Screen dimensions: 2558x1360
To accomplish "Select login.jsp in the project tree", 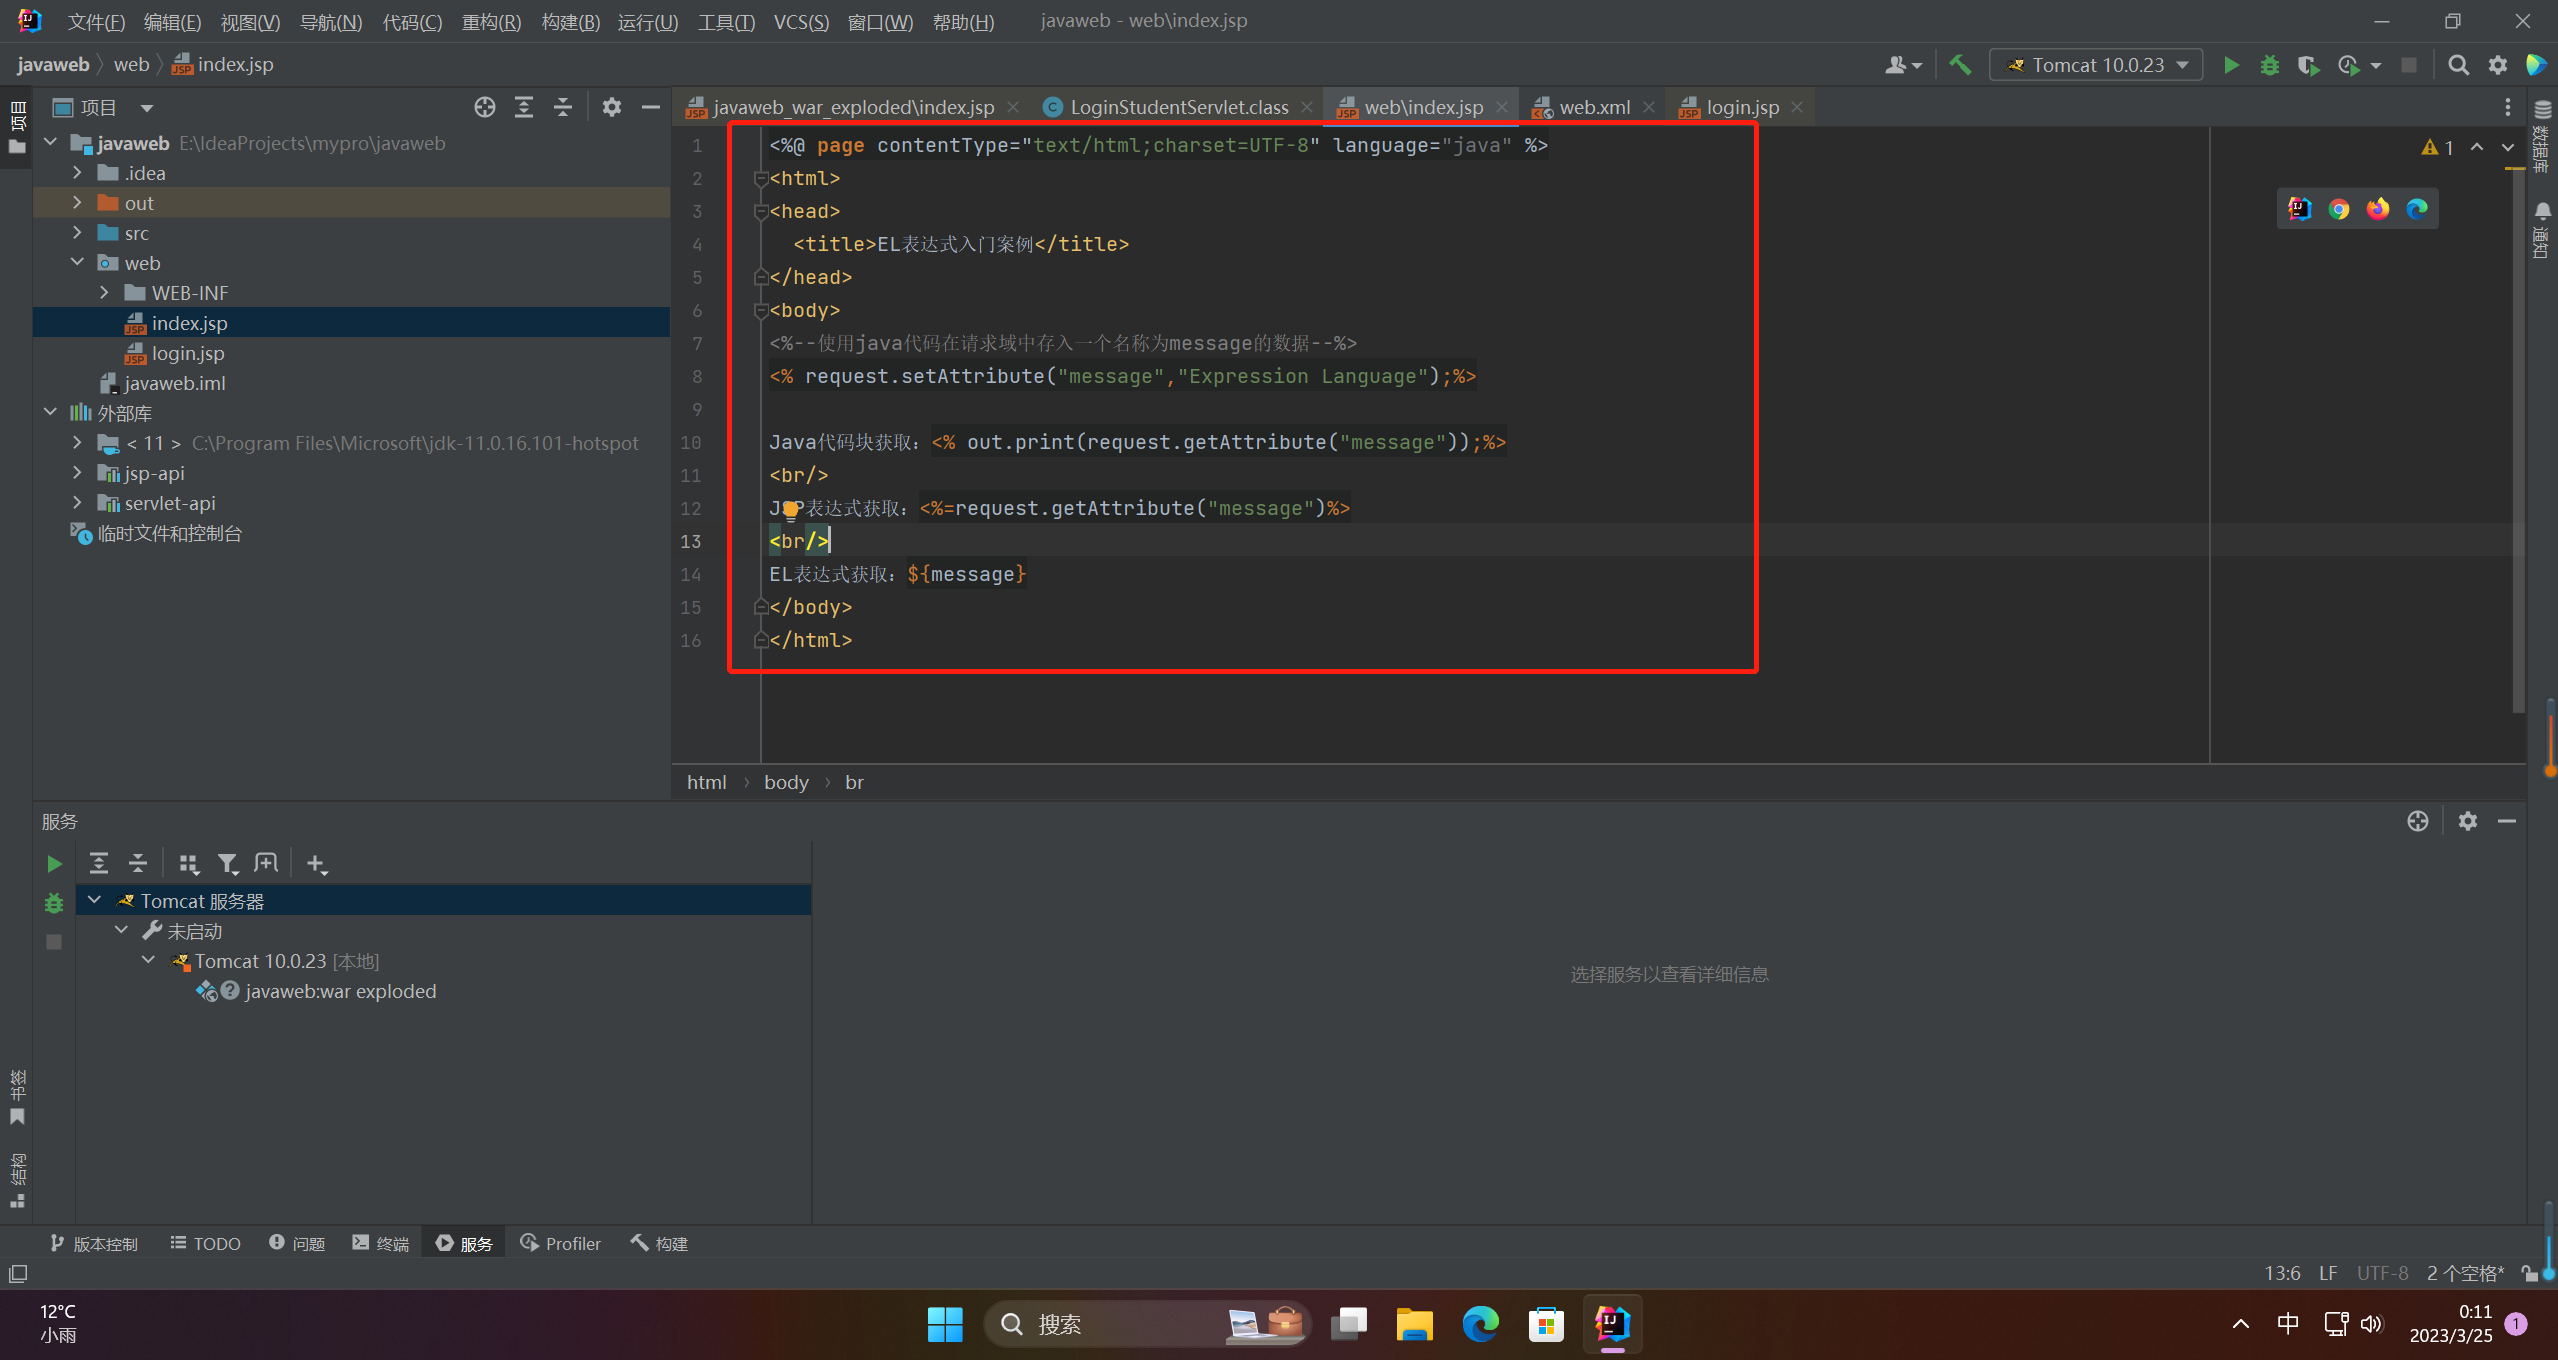I will pos(188,353).
